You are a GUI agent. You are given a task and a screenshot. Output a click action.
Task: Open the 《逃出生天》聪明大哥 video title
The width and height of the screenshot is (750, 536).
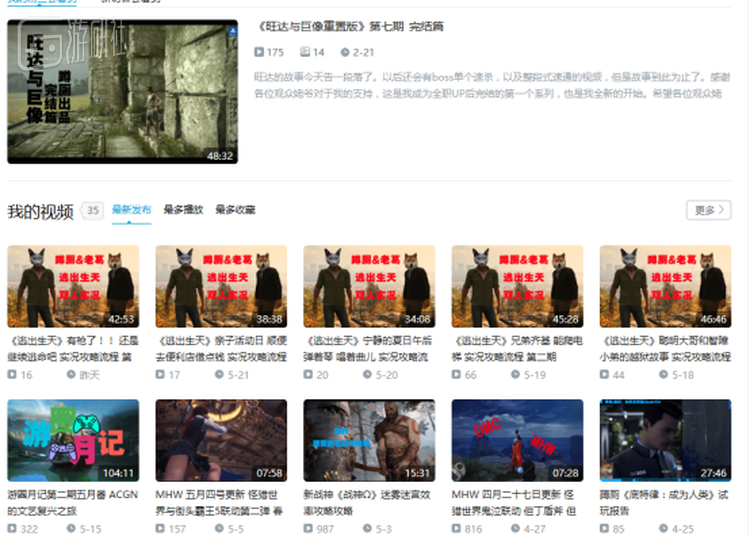(x=665, y=349)
